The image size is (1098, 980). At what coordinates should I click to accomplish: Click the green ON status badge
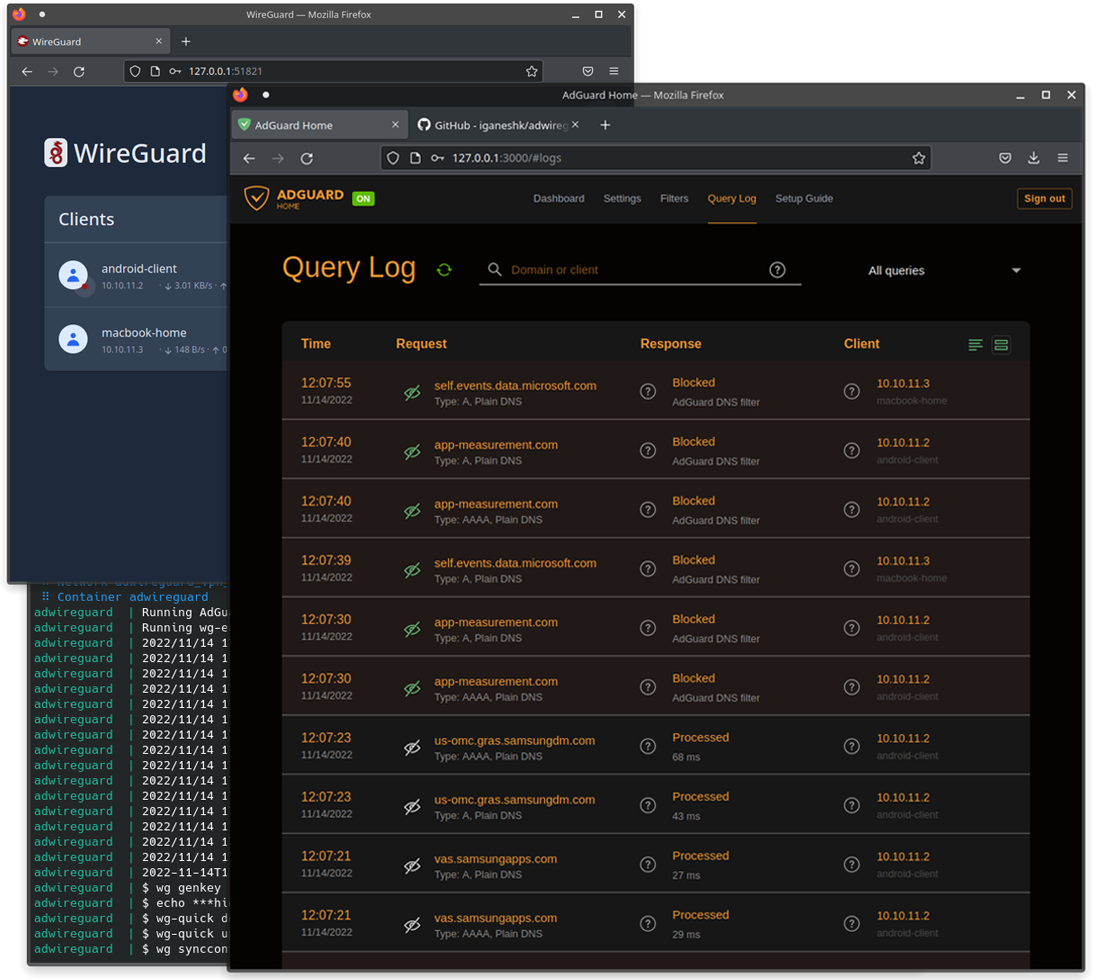(363, 198)
